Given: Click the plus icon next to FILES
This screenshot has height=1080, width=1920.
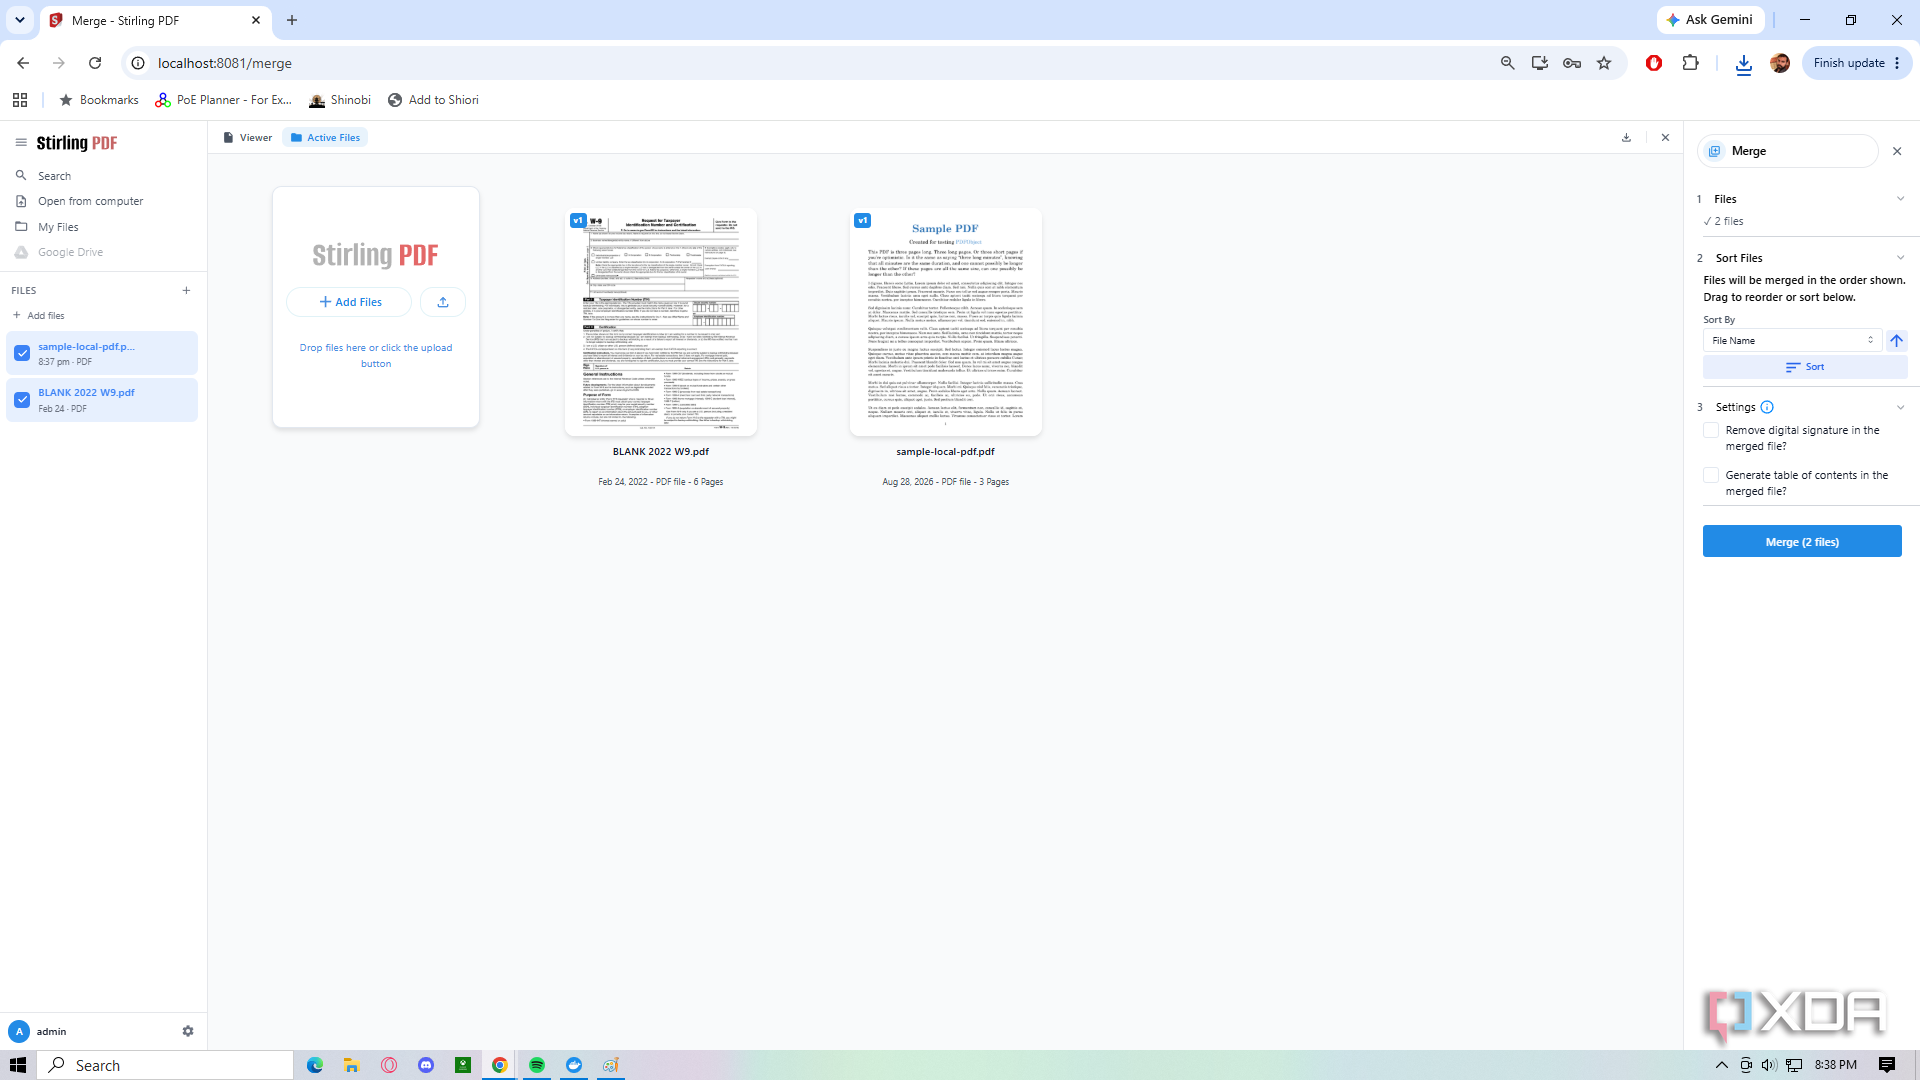Looking at the screenshot, I should point(186,291).
